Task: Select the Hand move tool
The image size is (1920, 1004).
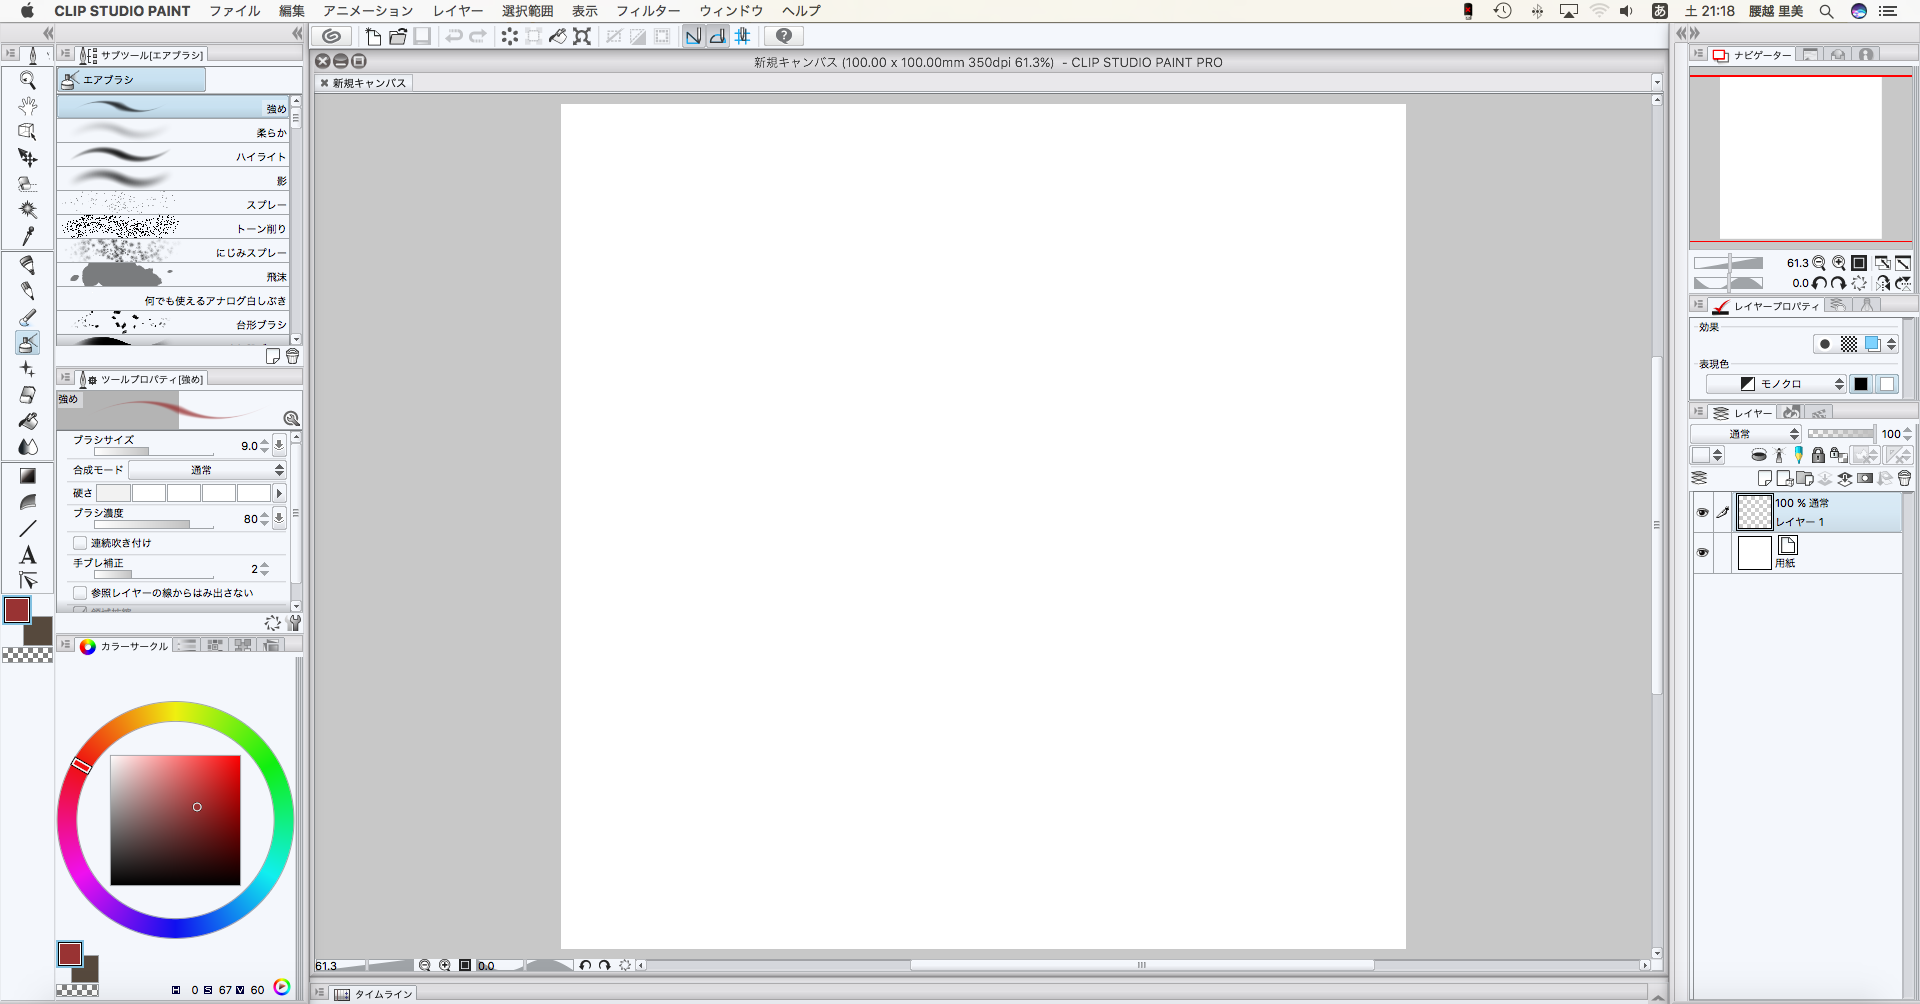Action: (x=28, y=106)
